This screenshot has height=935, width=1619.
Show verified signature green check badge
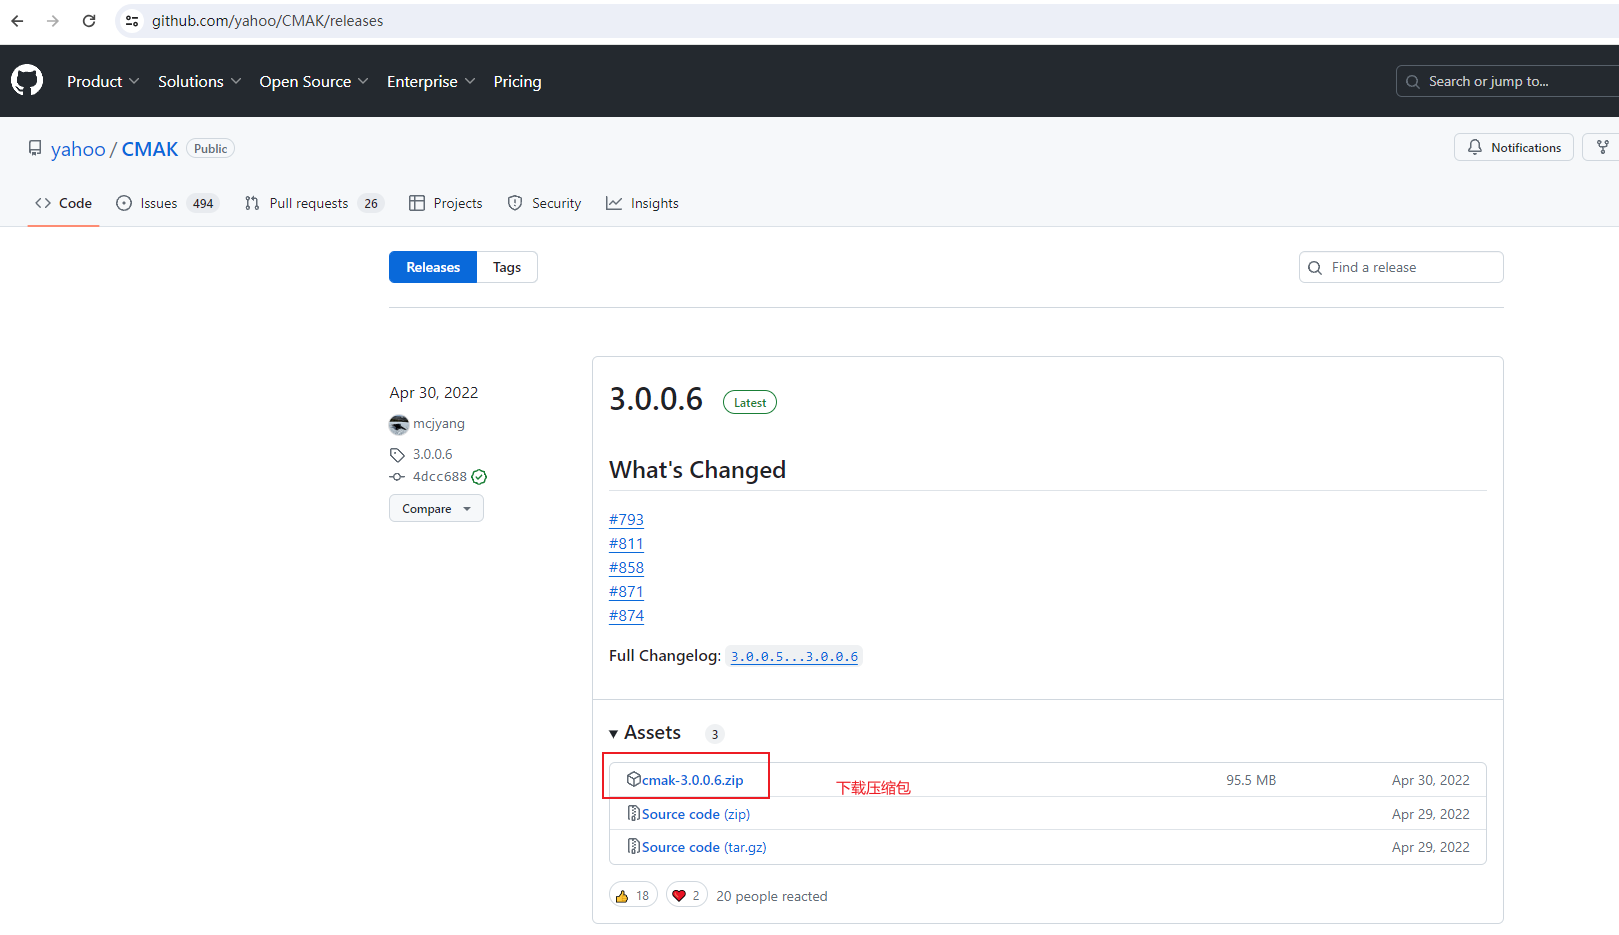[x=479, y=477]
